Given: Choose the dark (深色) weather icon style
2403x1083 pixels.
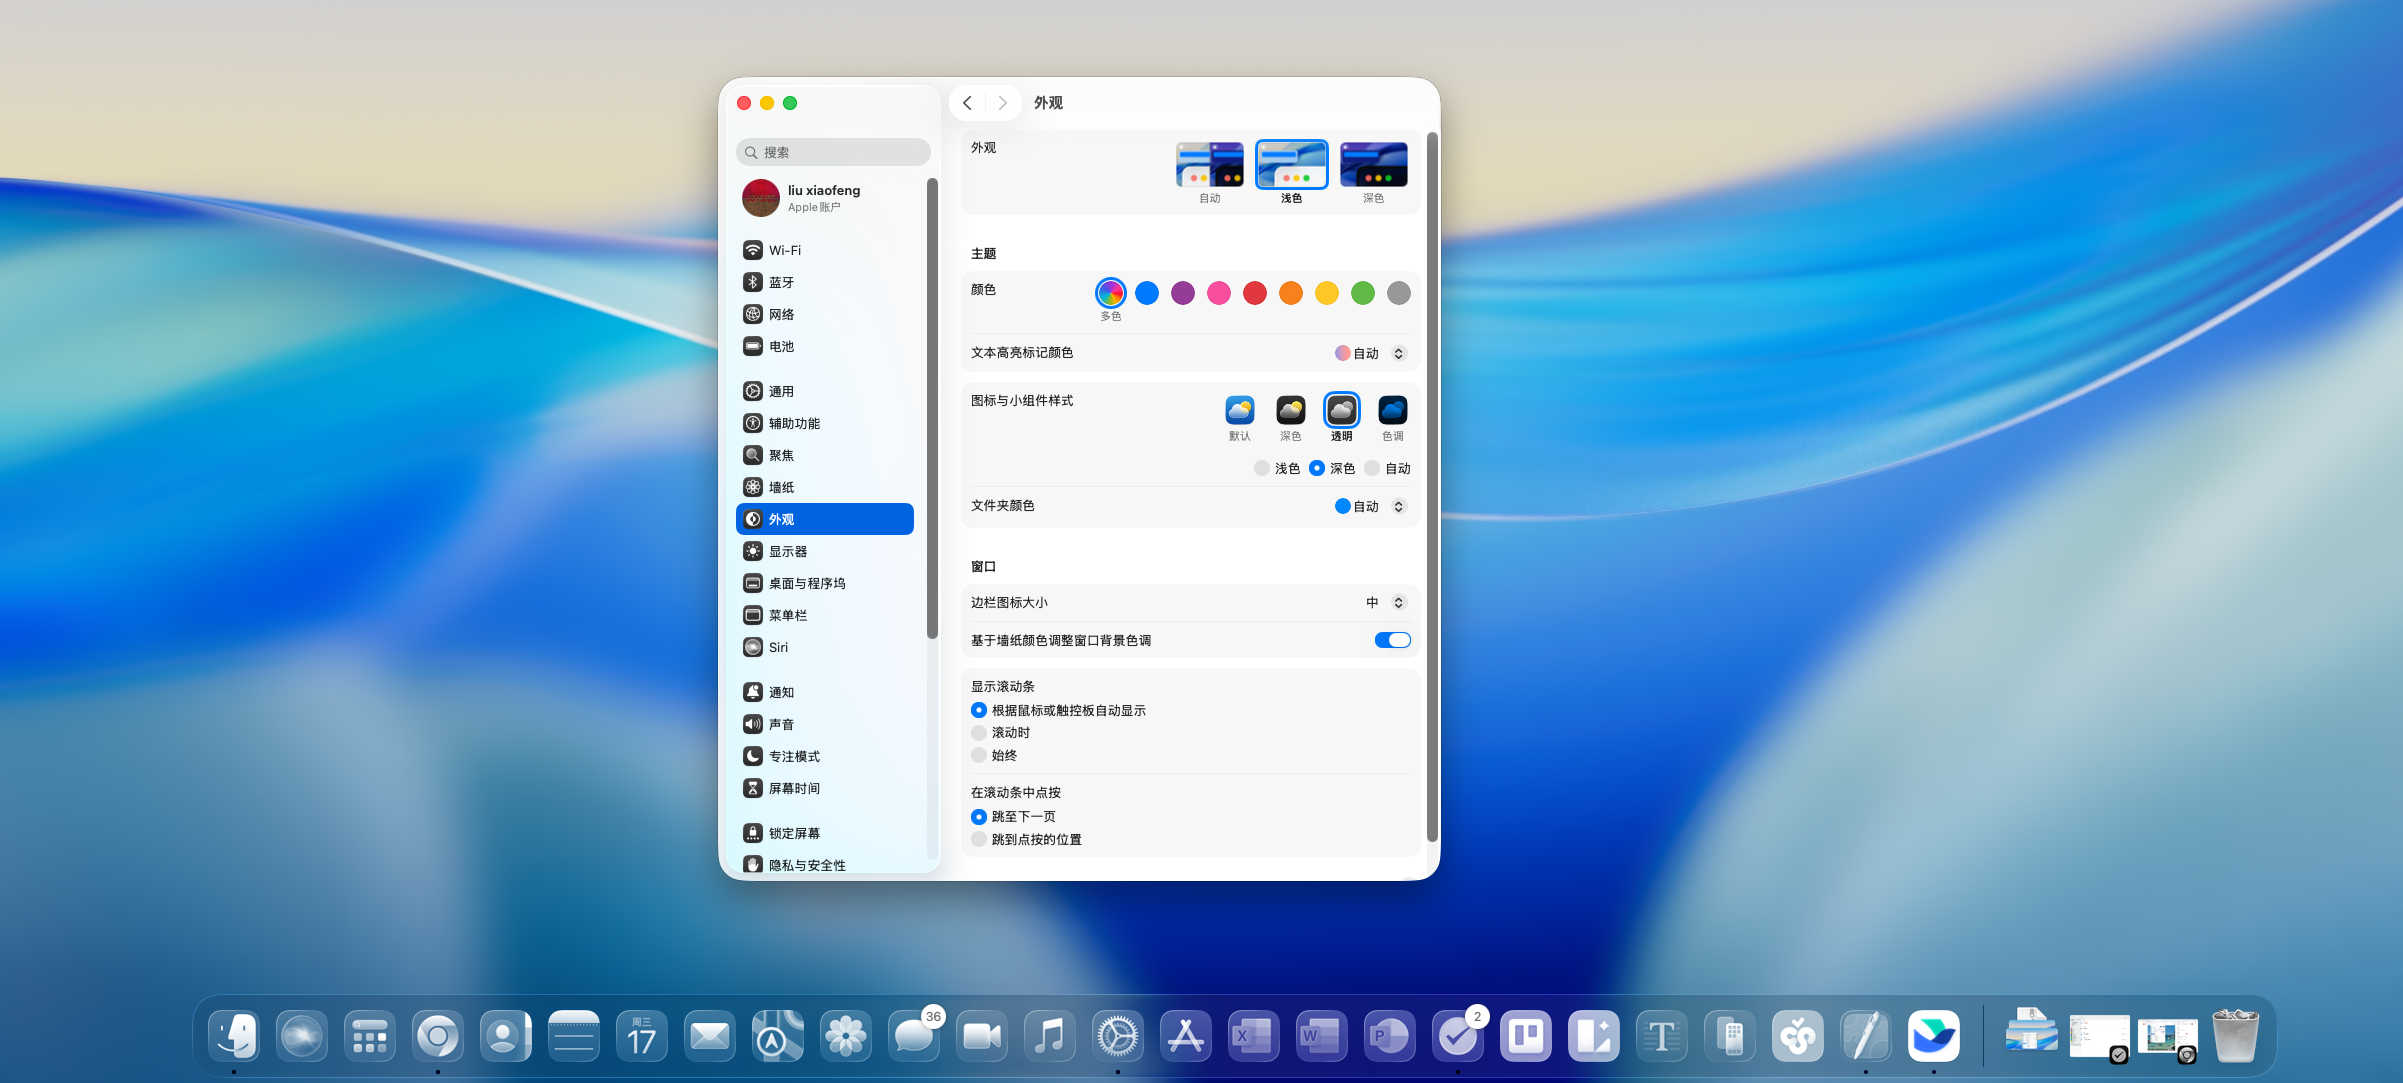Looking at the screenshot, I should [x=1290, y=410].
